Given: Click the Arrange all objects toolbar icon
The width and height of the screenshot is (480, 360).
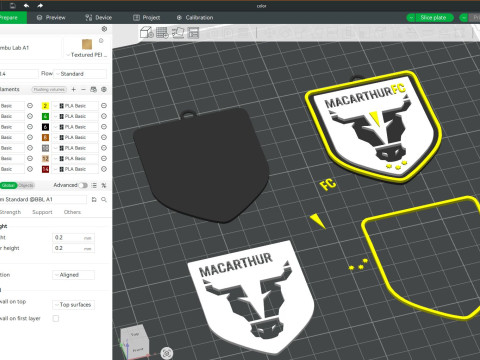Looking at the screenshot, I should point(193,33).
